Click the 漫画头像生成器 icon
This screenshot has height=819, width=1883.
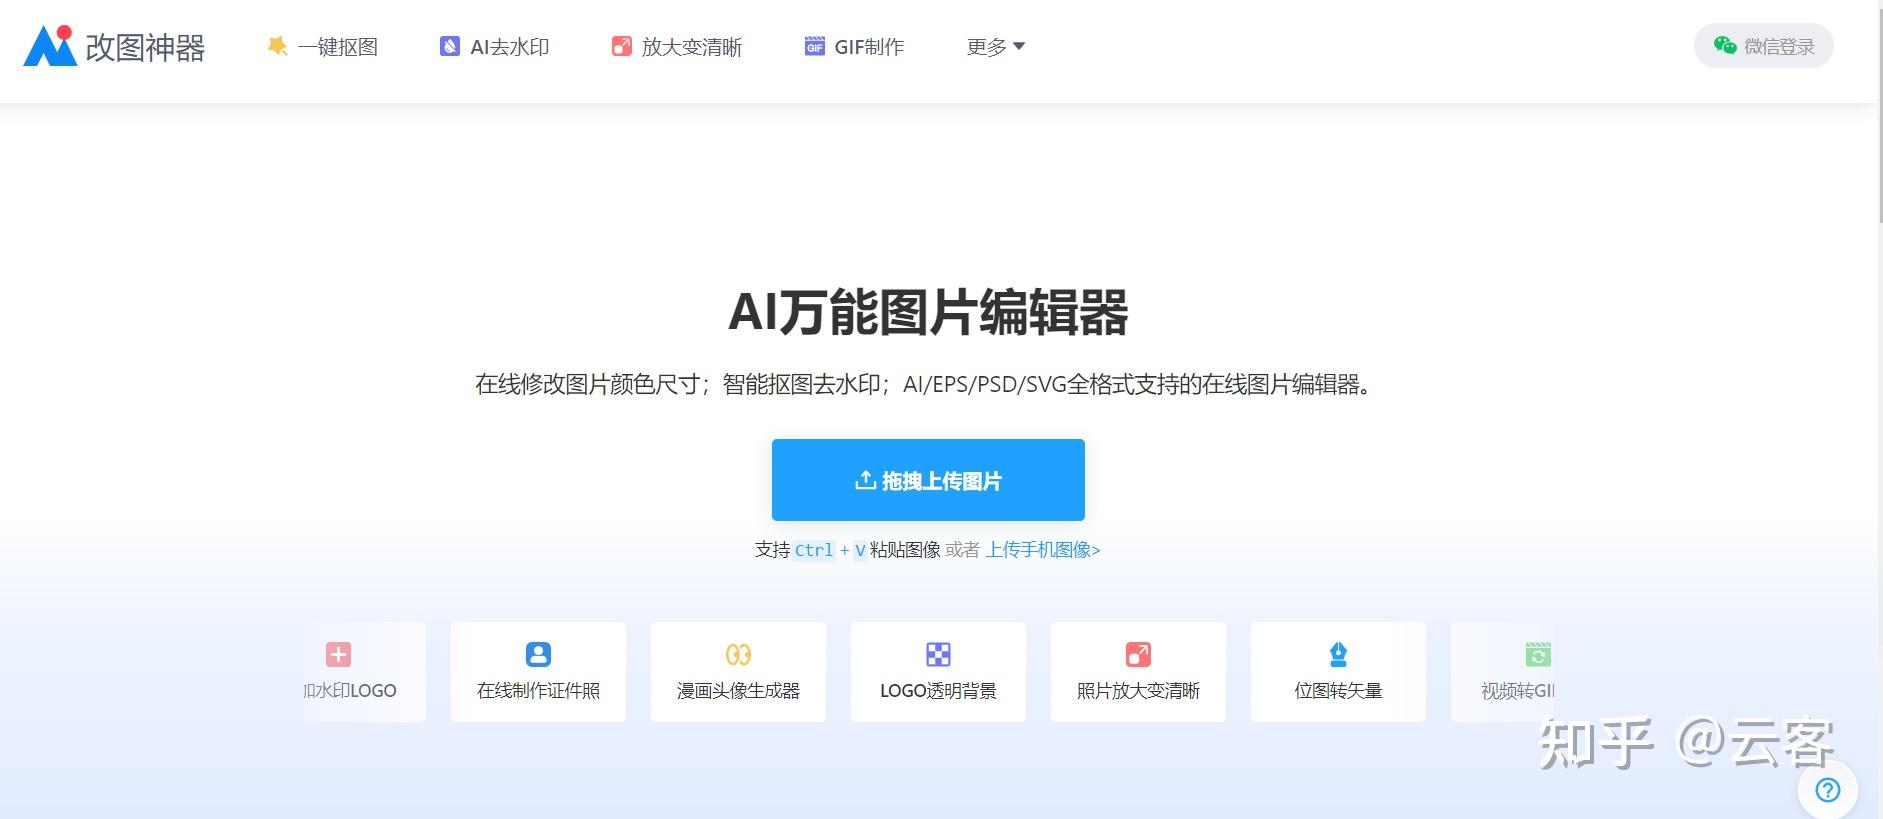(x=738, y=655)
